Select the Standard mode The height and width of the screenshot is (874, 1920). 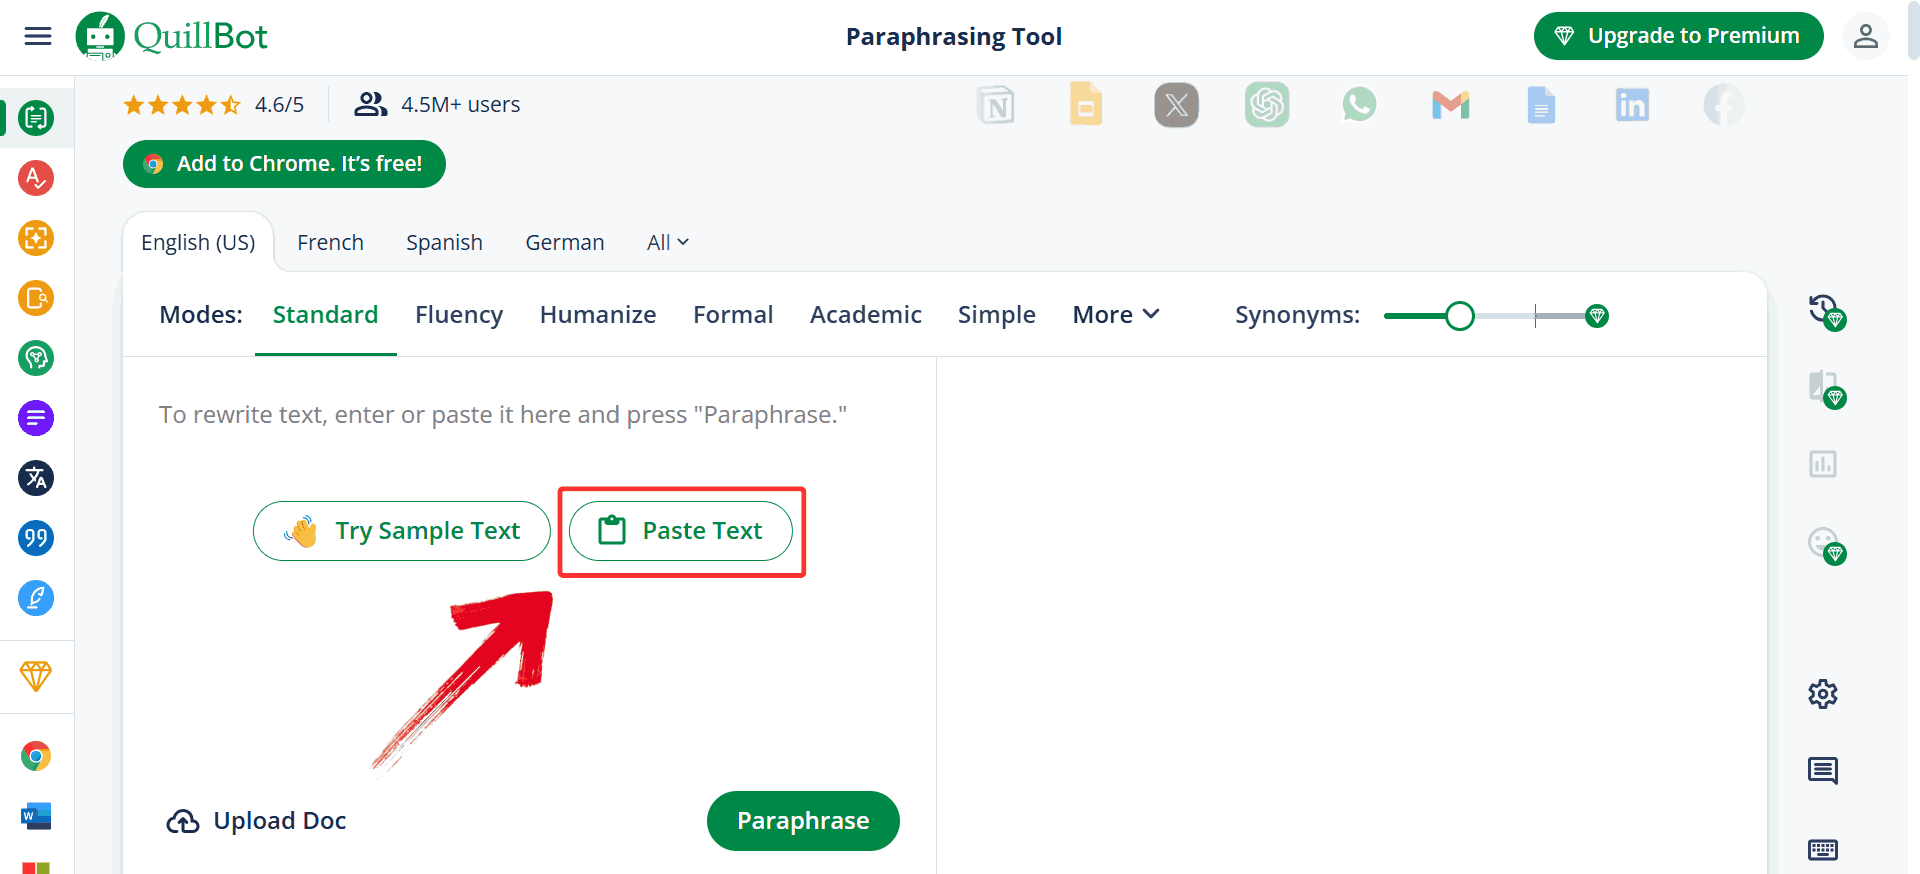(x=326, y=315)
